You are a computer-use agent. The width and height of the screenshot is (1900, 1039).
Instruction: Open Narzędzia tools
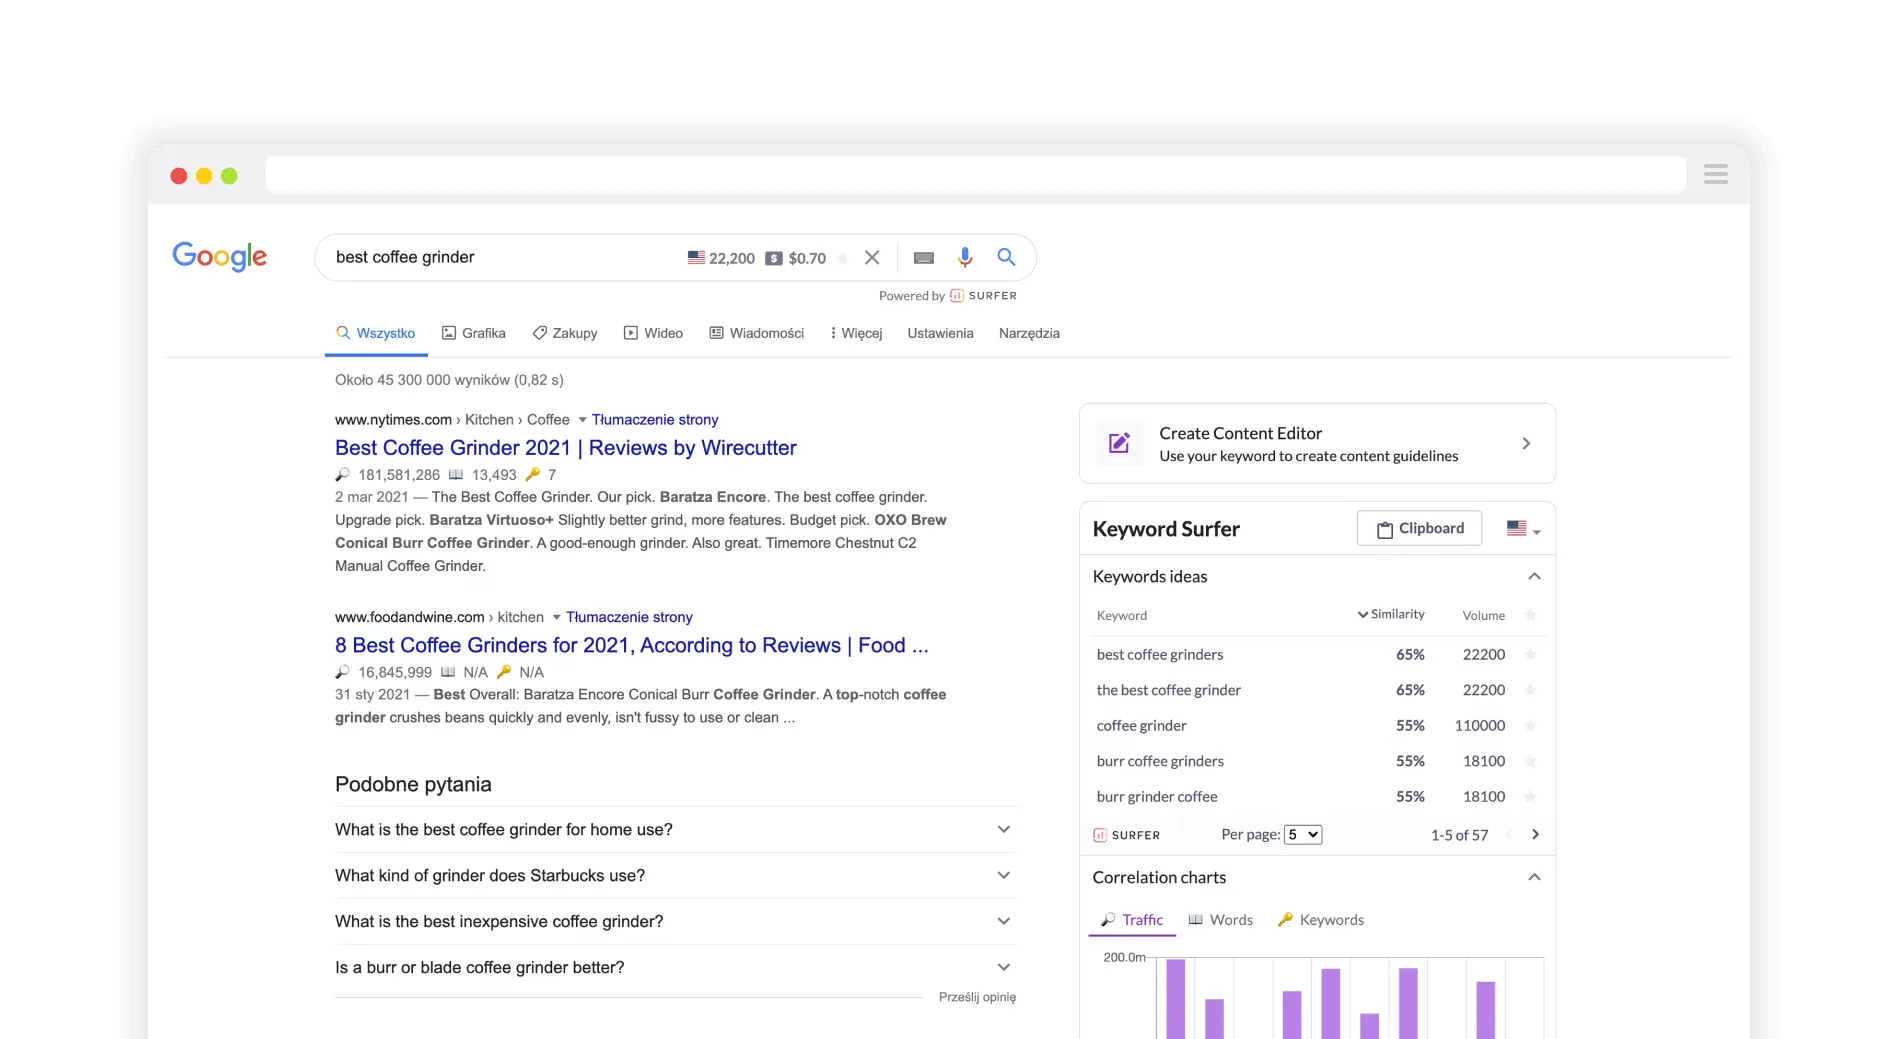[x=1029, y=333]
